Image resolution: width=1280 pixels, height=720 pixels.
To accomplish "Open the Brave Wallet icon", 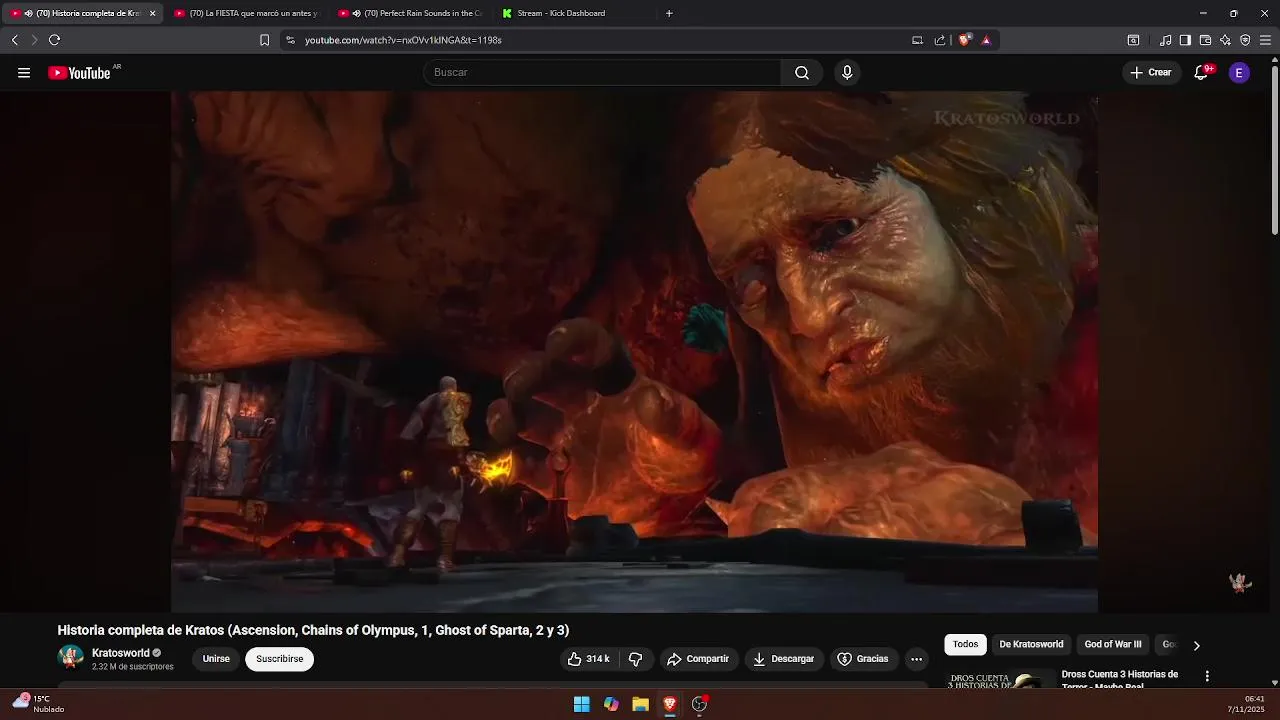I will pyautogui.click(x=1205, y=40).
